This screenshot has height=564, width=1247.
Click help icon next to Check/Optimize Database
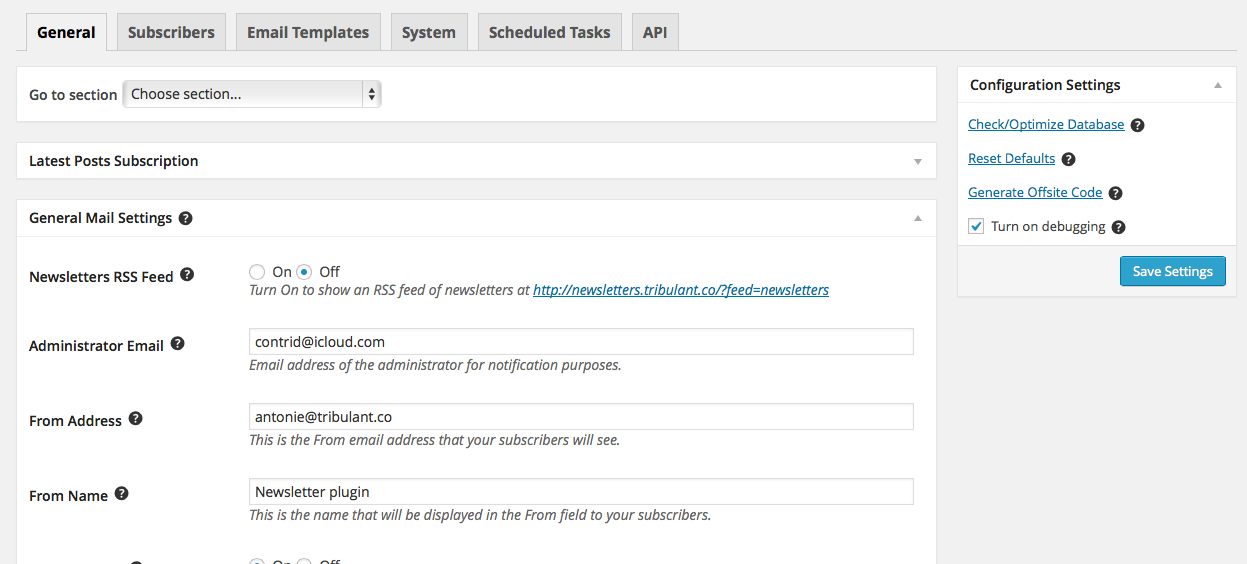tap(1137, 126)
